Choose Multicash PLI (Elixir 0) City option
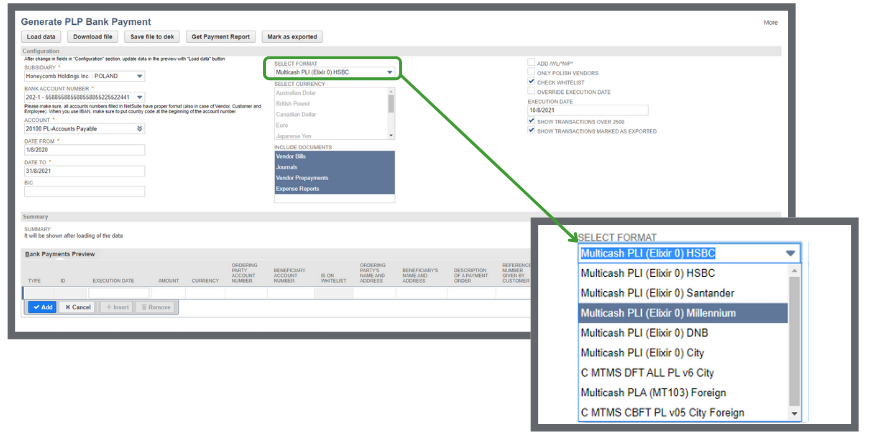 [683, 353]
